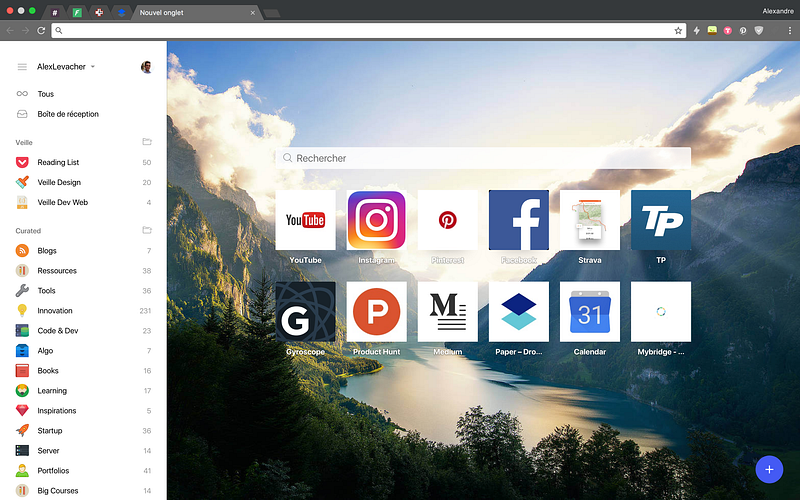Screen dimensions: 800x500
Task: Click the browser address bar
Action: pos(368,31)
